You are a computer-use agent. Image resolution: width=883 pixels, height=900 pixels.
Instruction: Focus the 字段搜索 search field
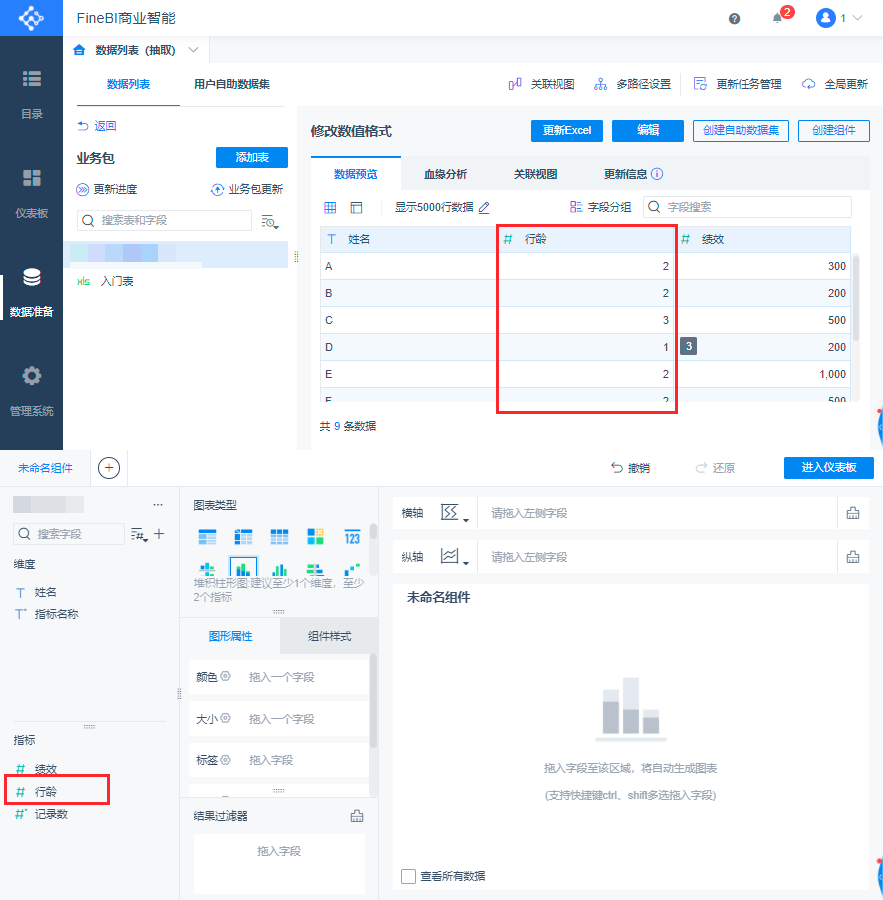tap(747, 207)
